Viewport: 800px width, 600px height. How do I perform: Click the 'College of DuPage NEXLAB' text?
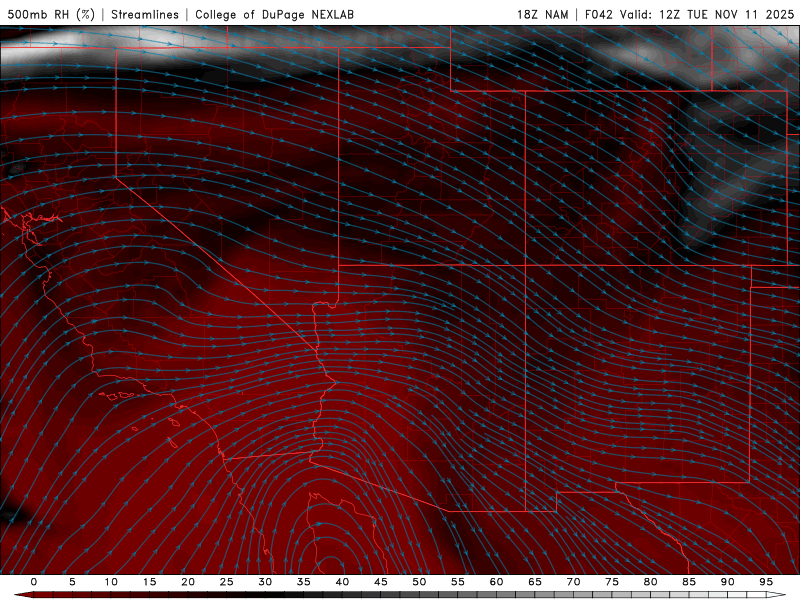tap(274, 14)
